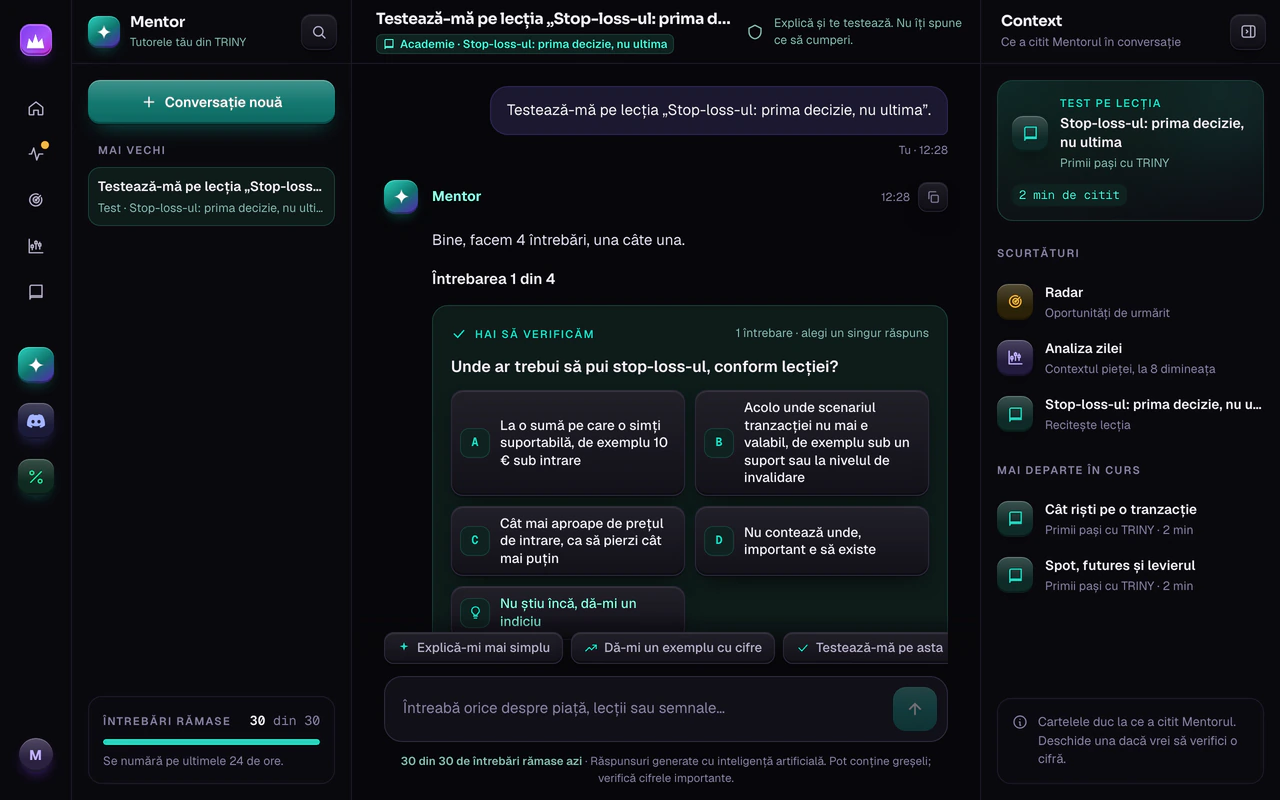1280x800 pixels.
Task: Open the older conversation "Testează-mă pe lecția" in list
Action: (212, 197)
